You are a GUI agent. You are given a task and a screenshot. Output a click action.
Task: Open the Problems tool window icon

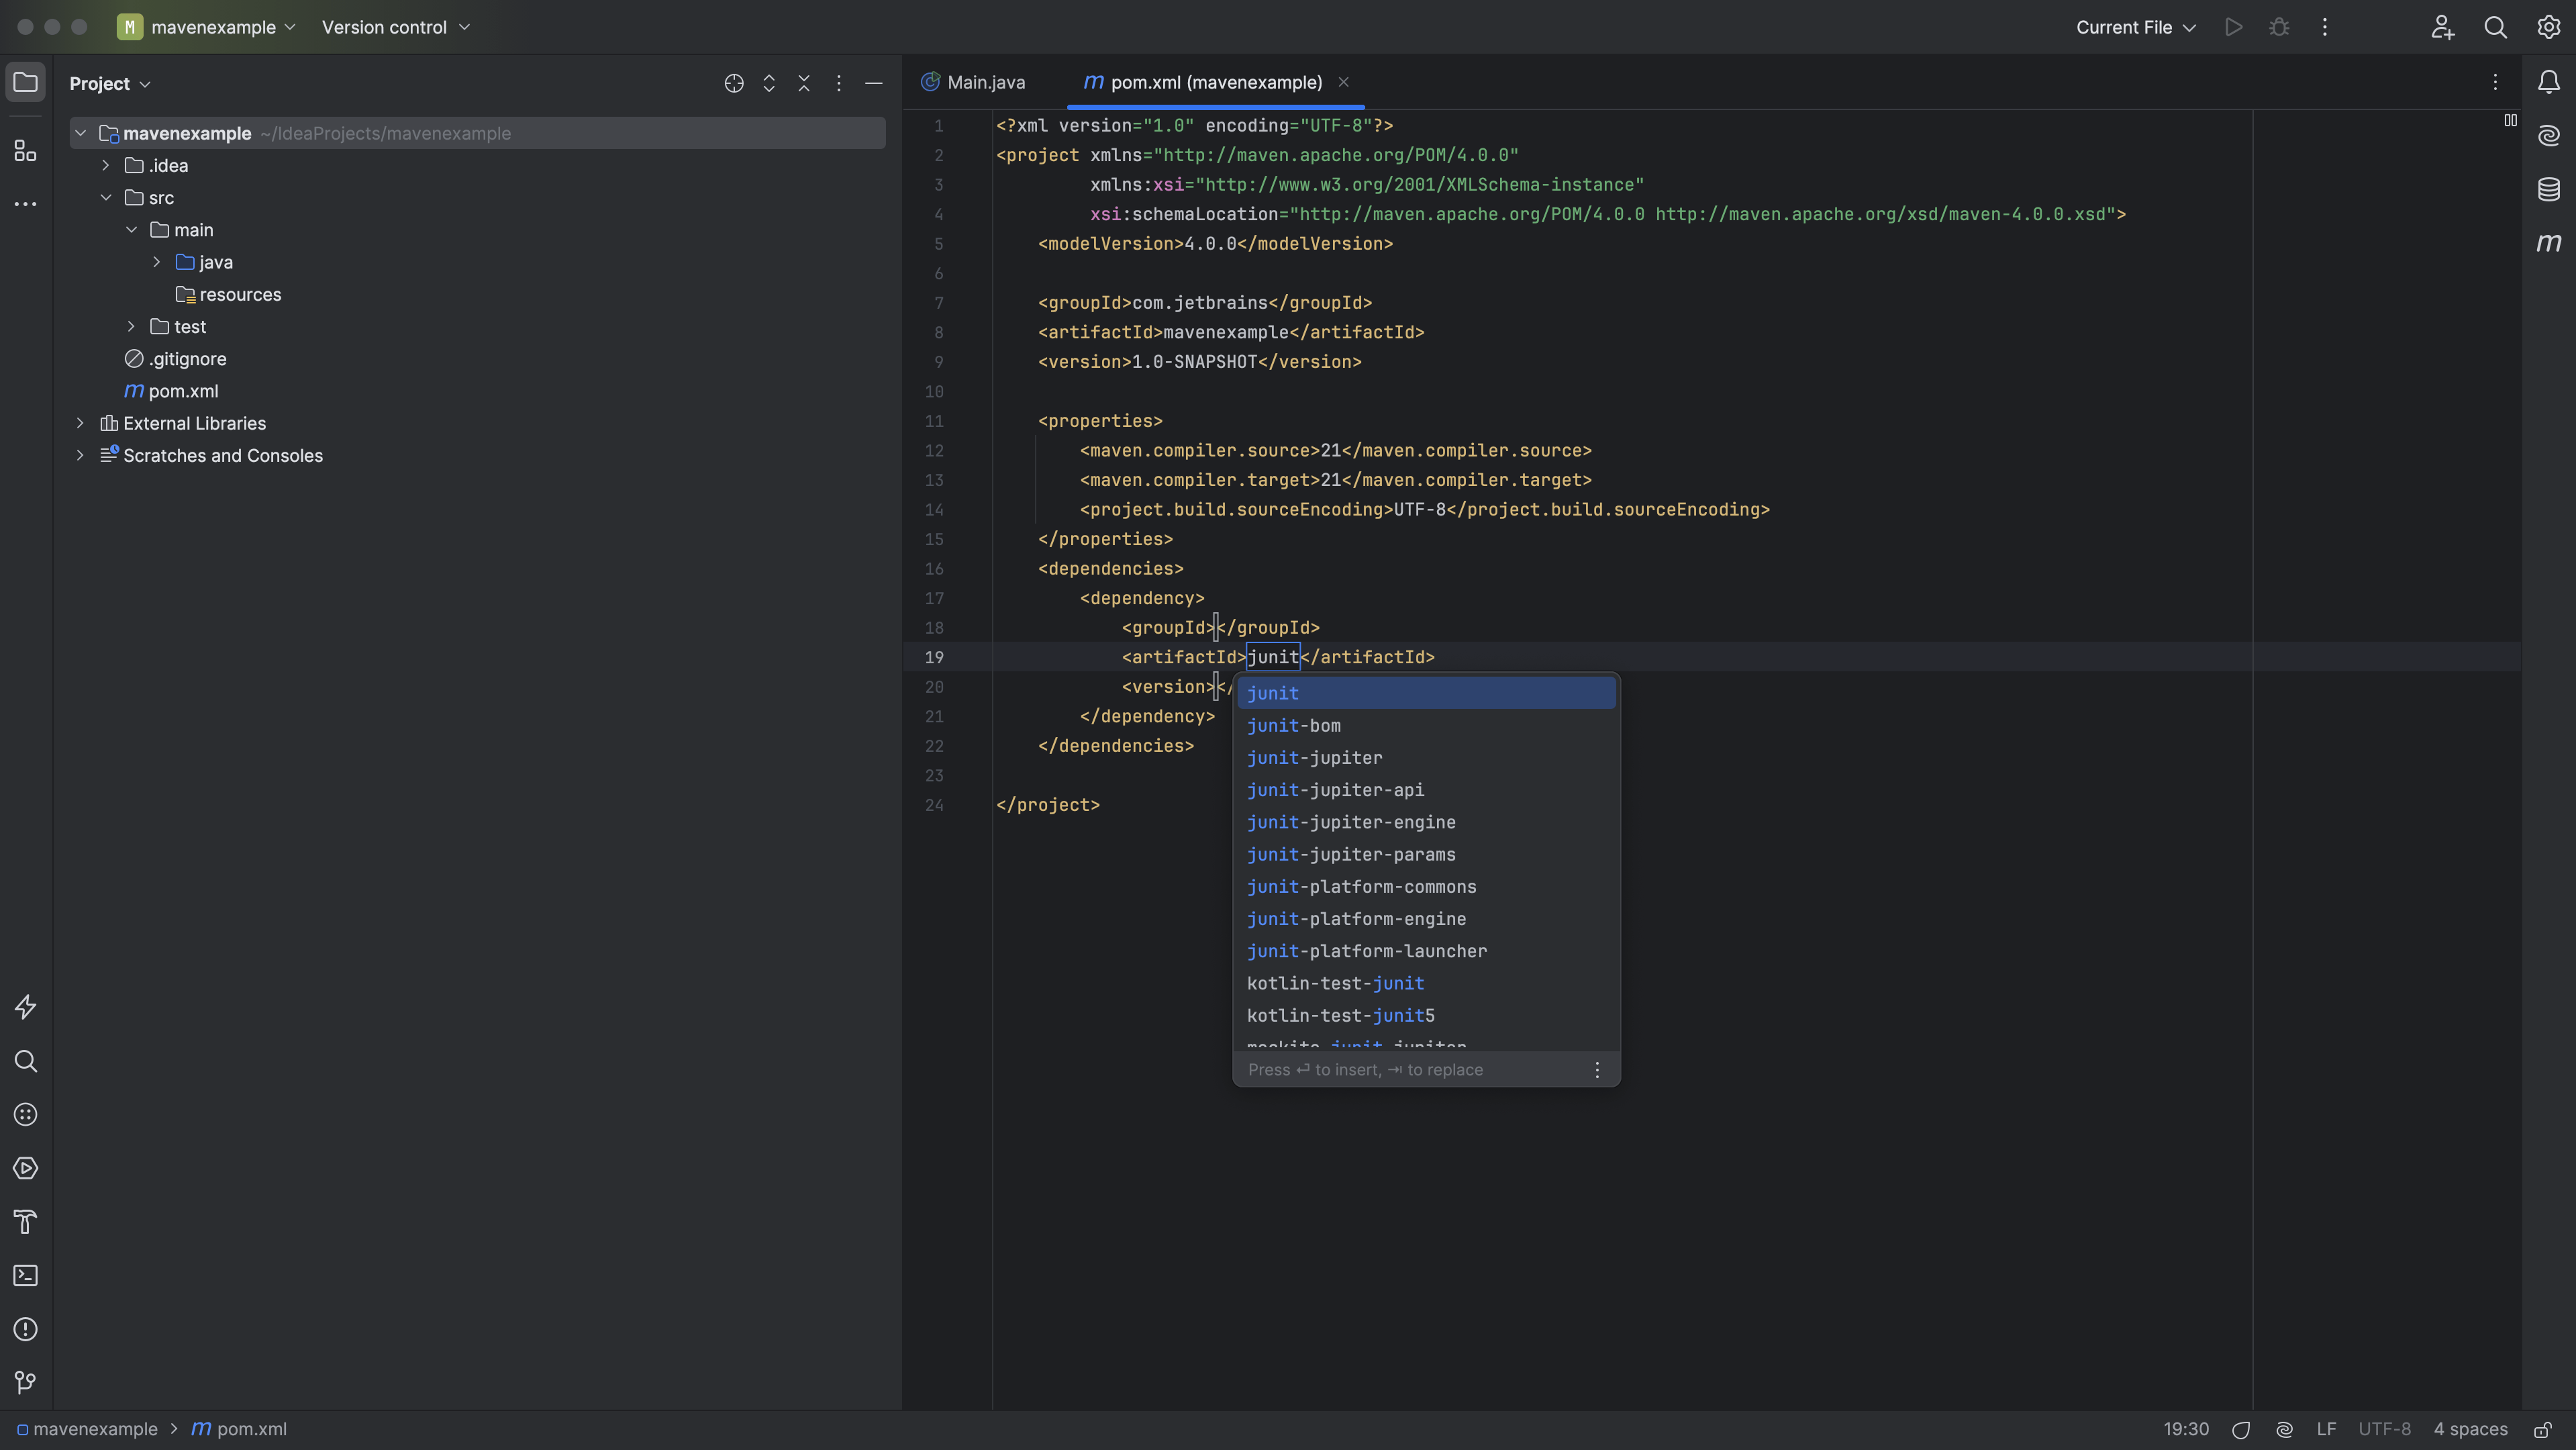(x=25, y=1329)
